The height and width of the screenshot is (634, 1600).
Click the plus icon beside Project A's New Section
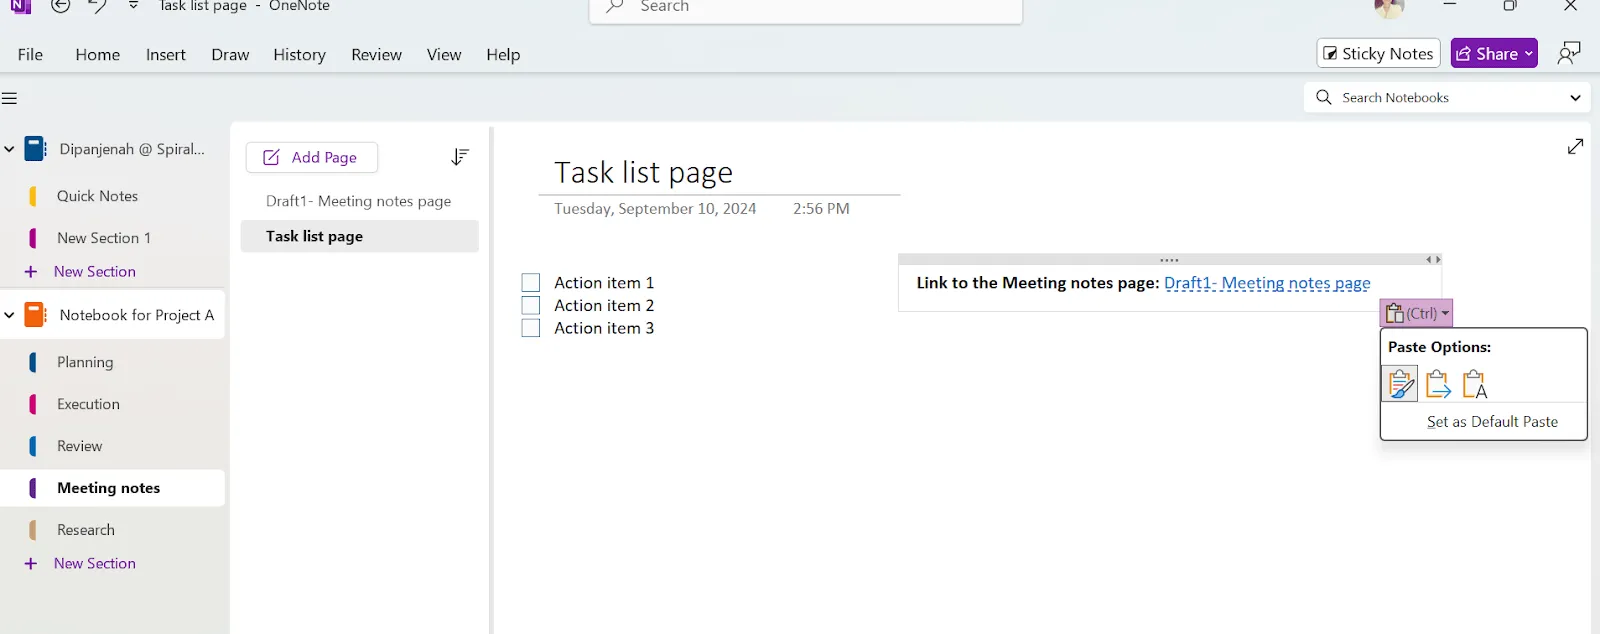pyautogui.click(x=31, y=564)
